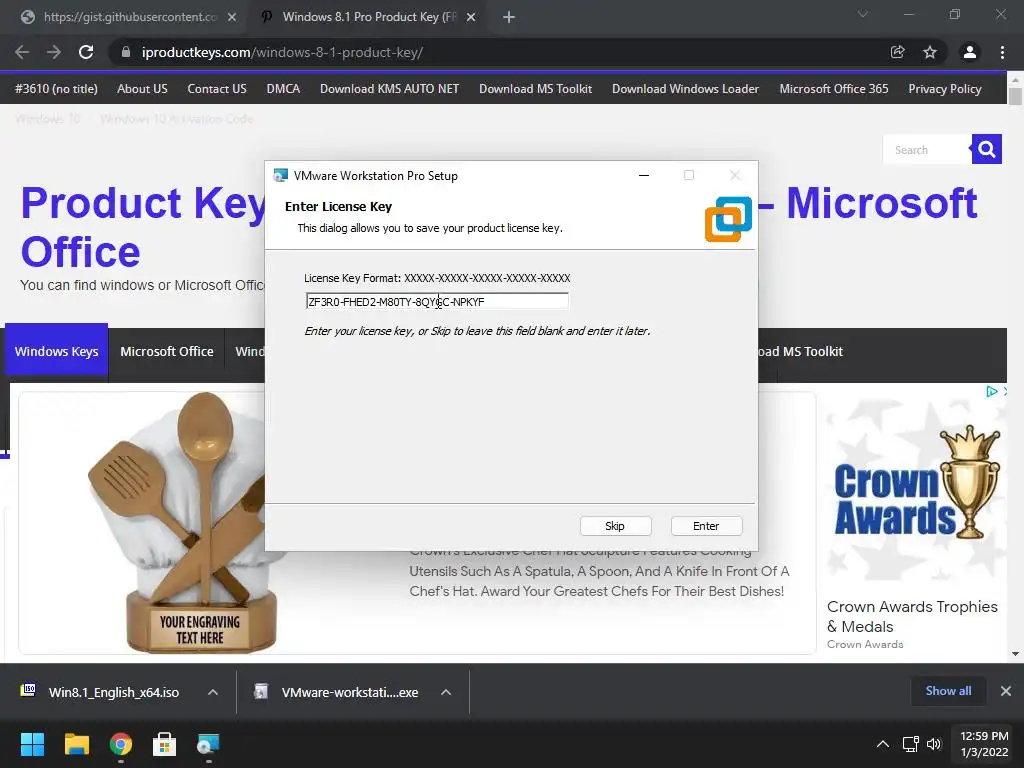Click Download Windows Loader link

[x=685, y=89]
